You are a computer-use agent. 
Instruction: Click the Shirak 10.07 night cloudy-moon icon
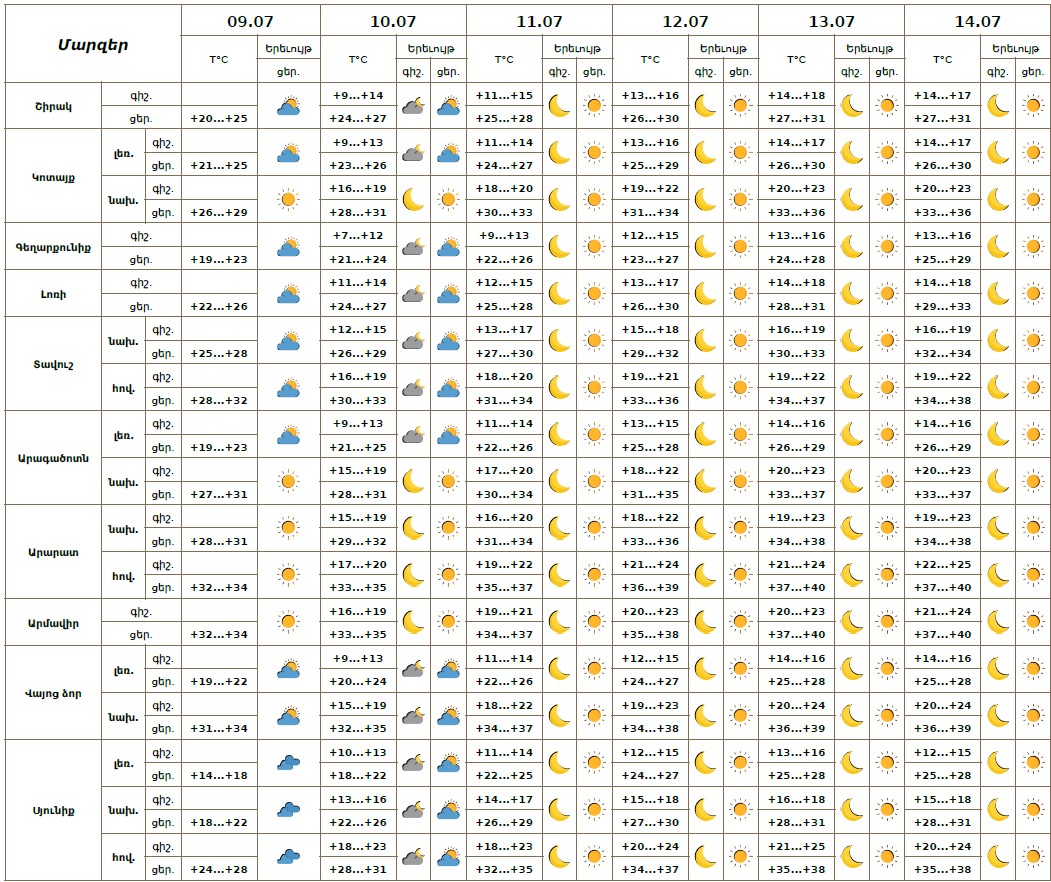tap(413, 106)
